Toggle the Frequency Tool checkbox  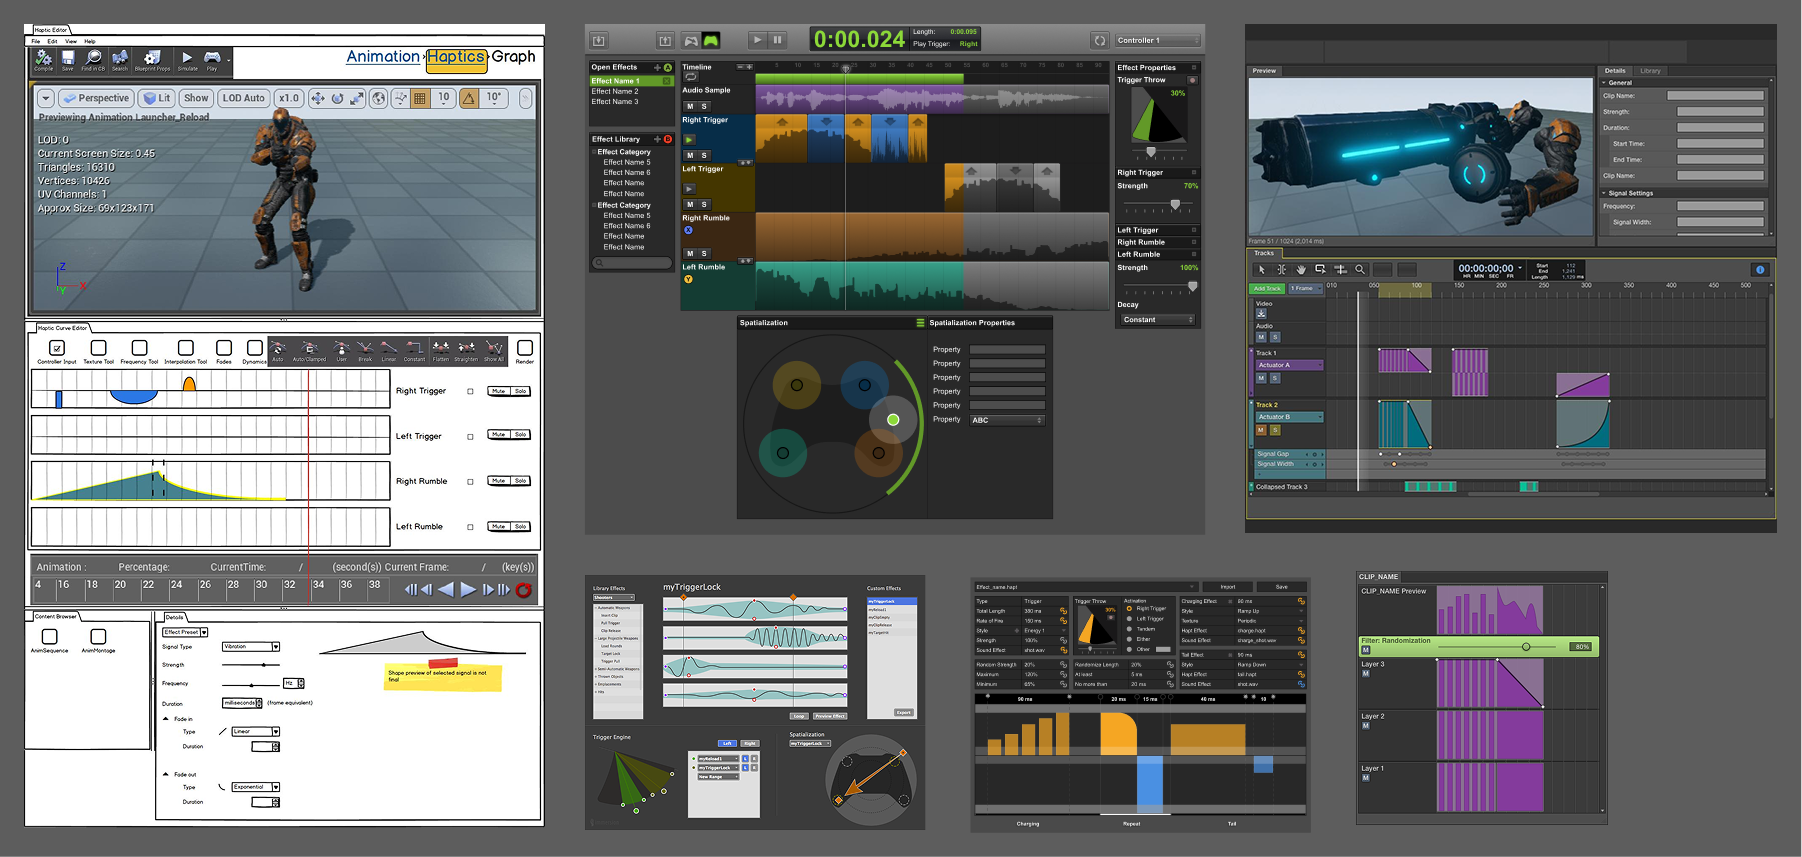[139, 347]
